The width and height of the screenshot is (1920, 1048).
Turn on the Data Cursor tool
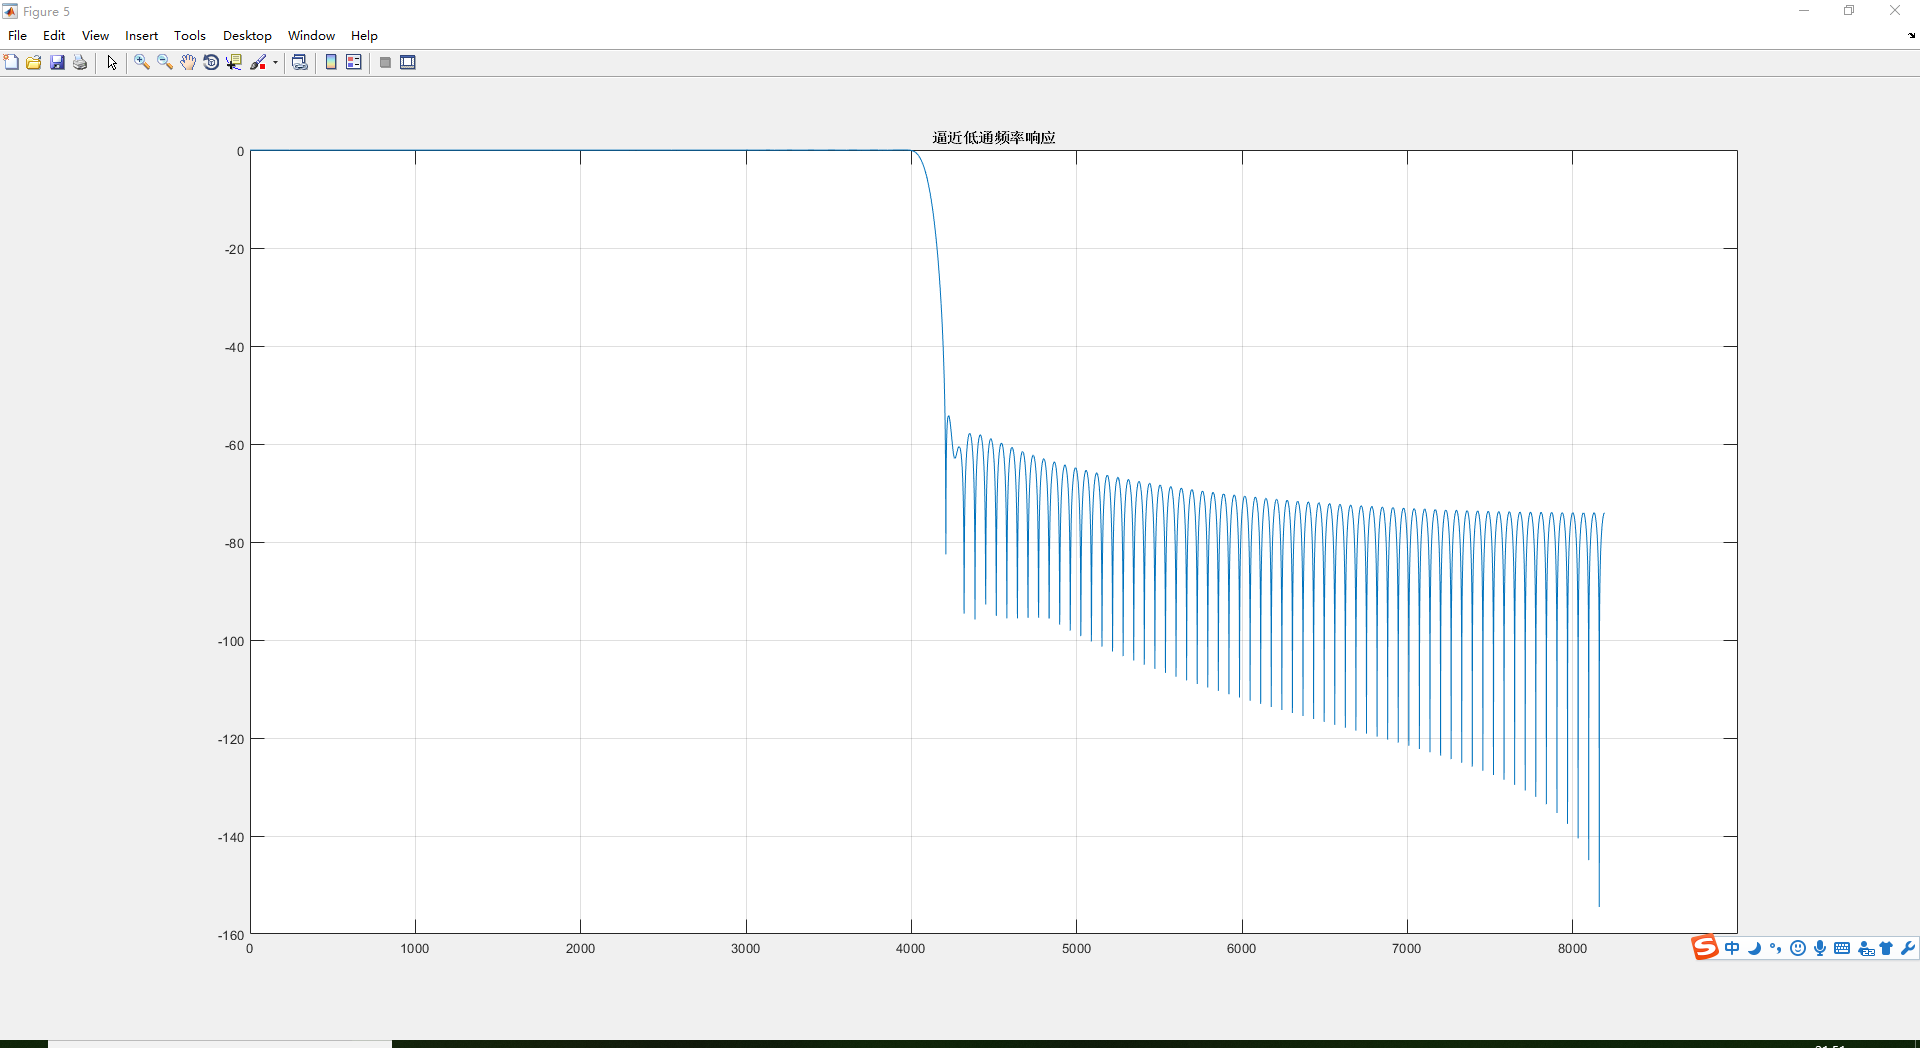(234, 62)
